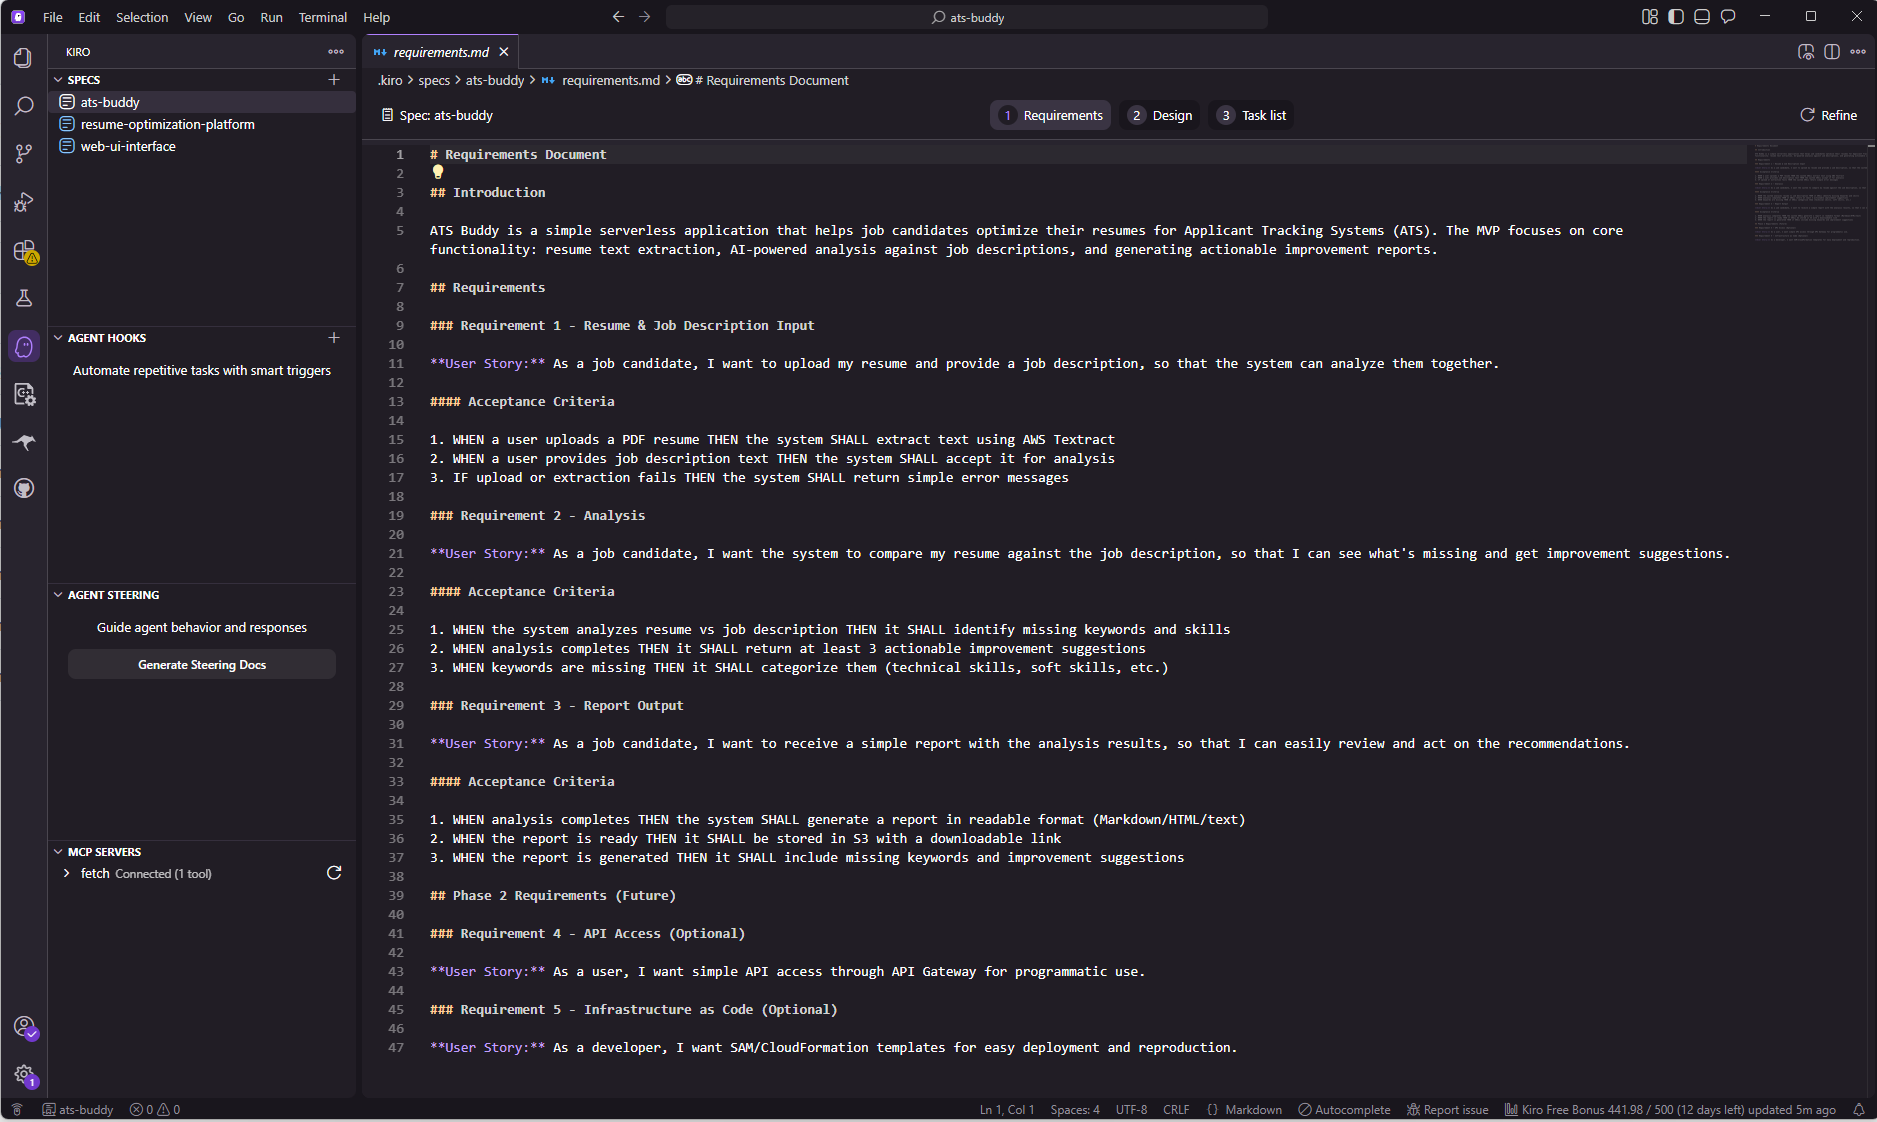This screenshot has height=1122, width=1877.
Task: Open the Kiro ghost panel icon
Action: pyautogui.click(x=24, y=347)
